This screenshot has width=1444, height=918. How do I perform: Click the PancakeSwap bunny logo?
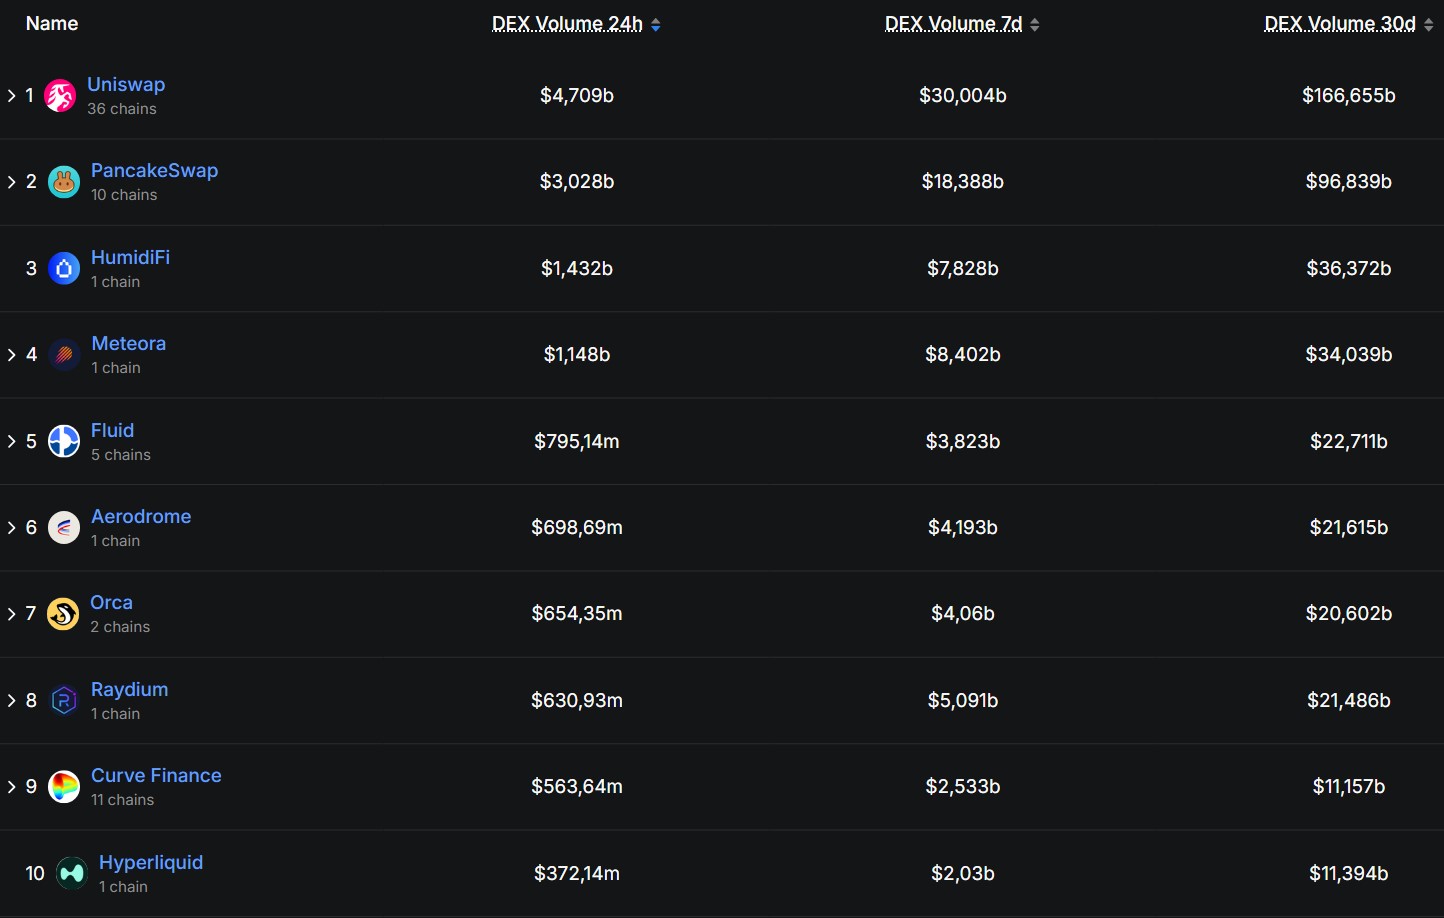click(62, 181)
